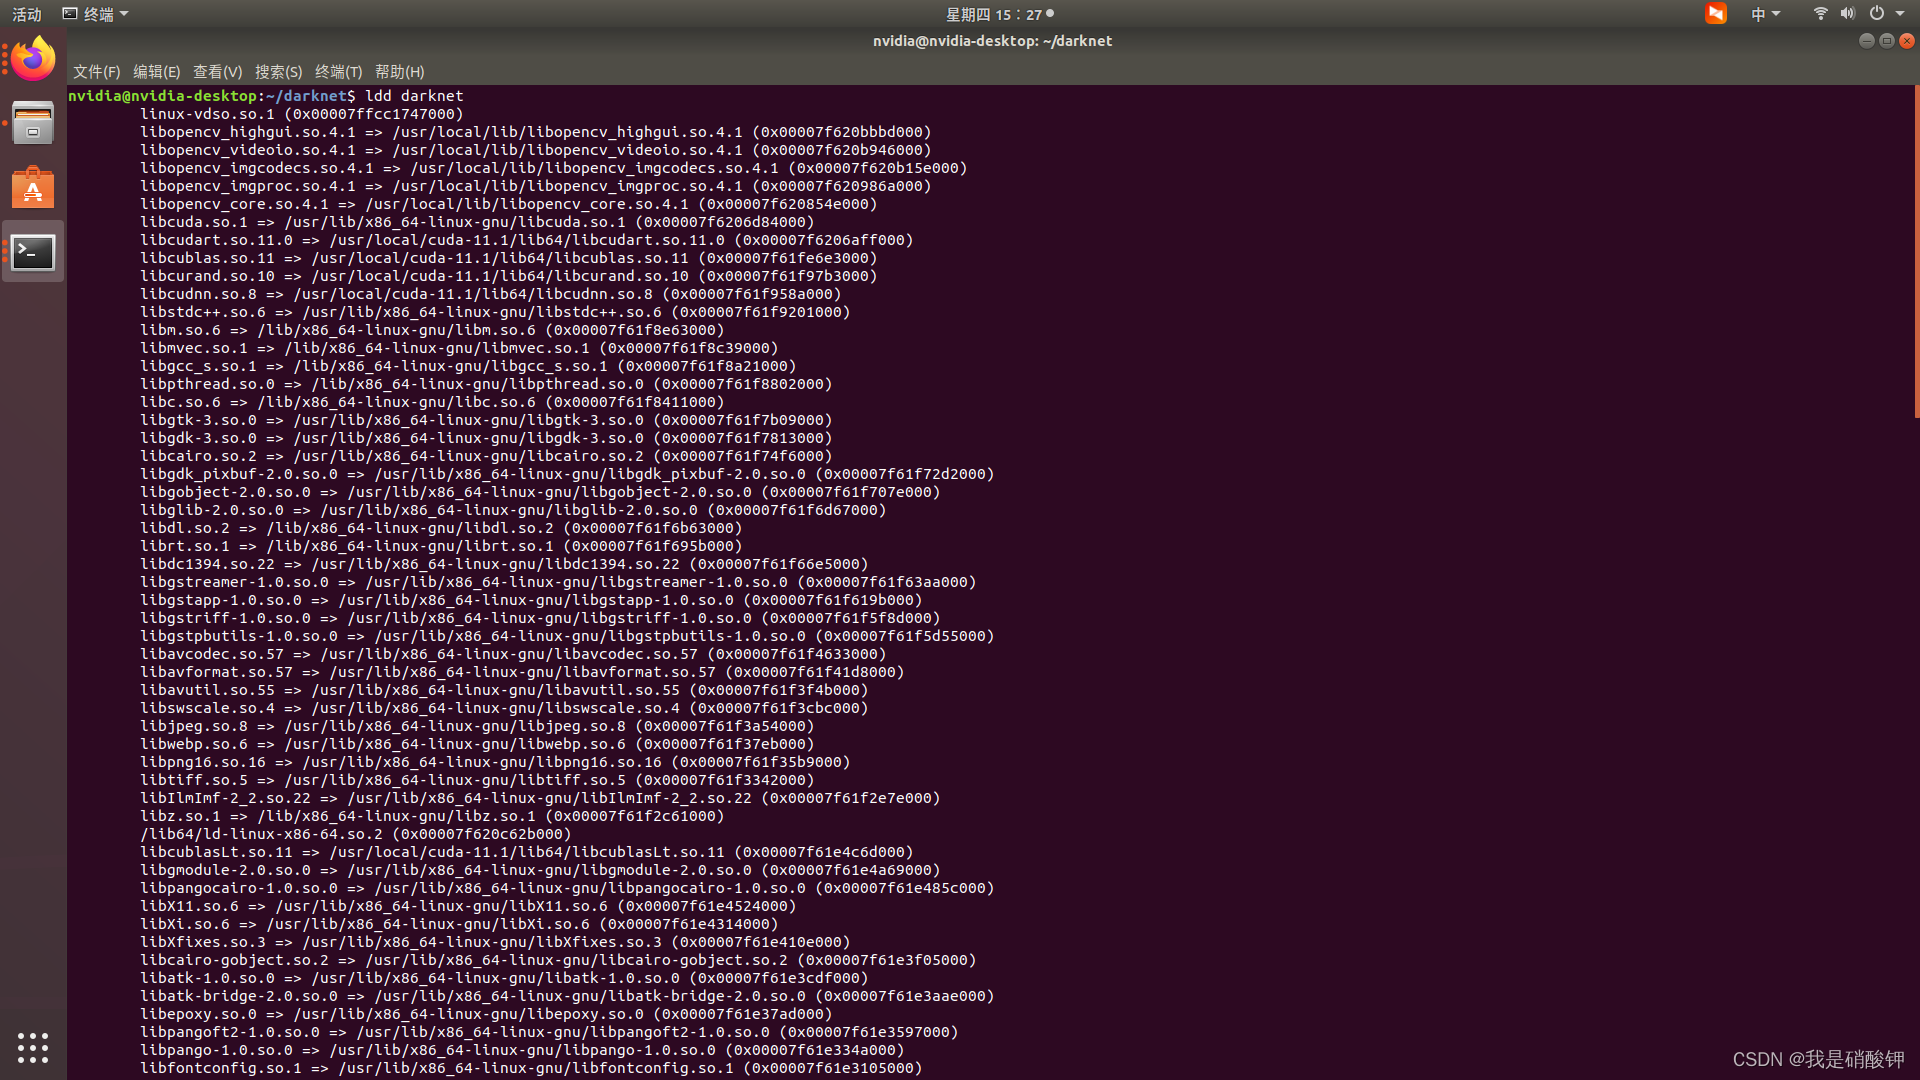Open the 帮助(H) menu
The width and height of the screenshot is (1920, 1080).
[399, 72]
